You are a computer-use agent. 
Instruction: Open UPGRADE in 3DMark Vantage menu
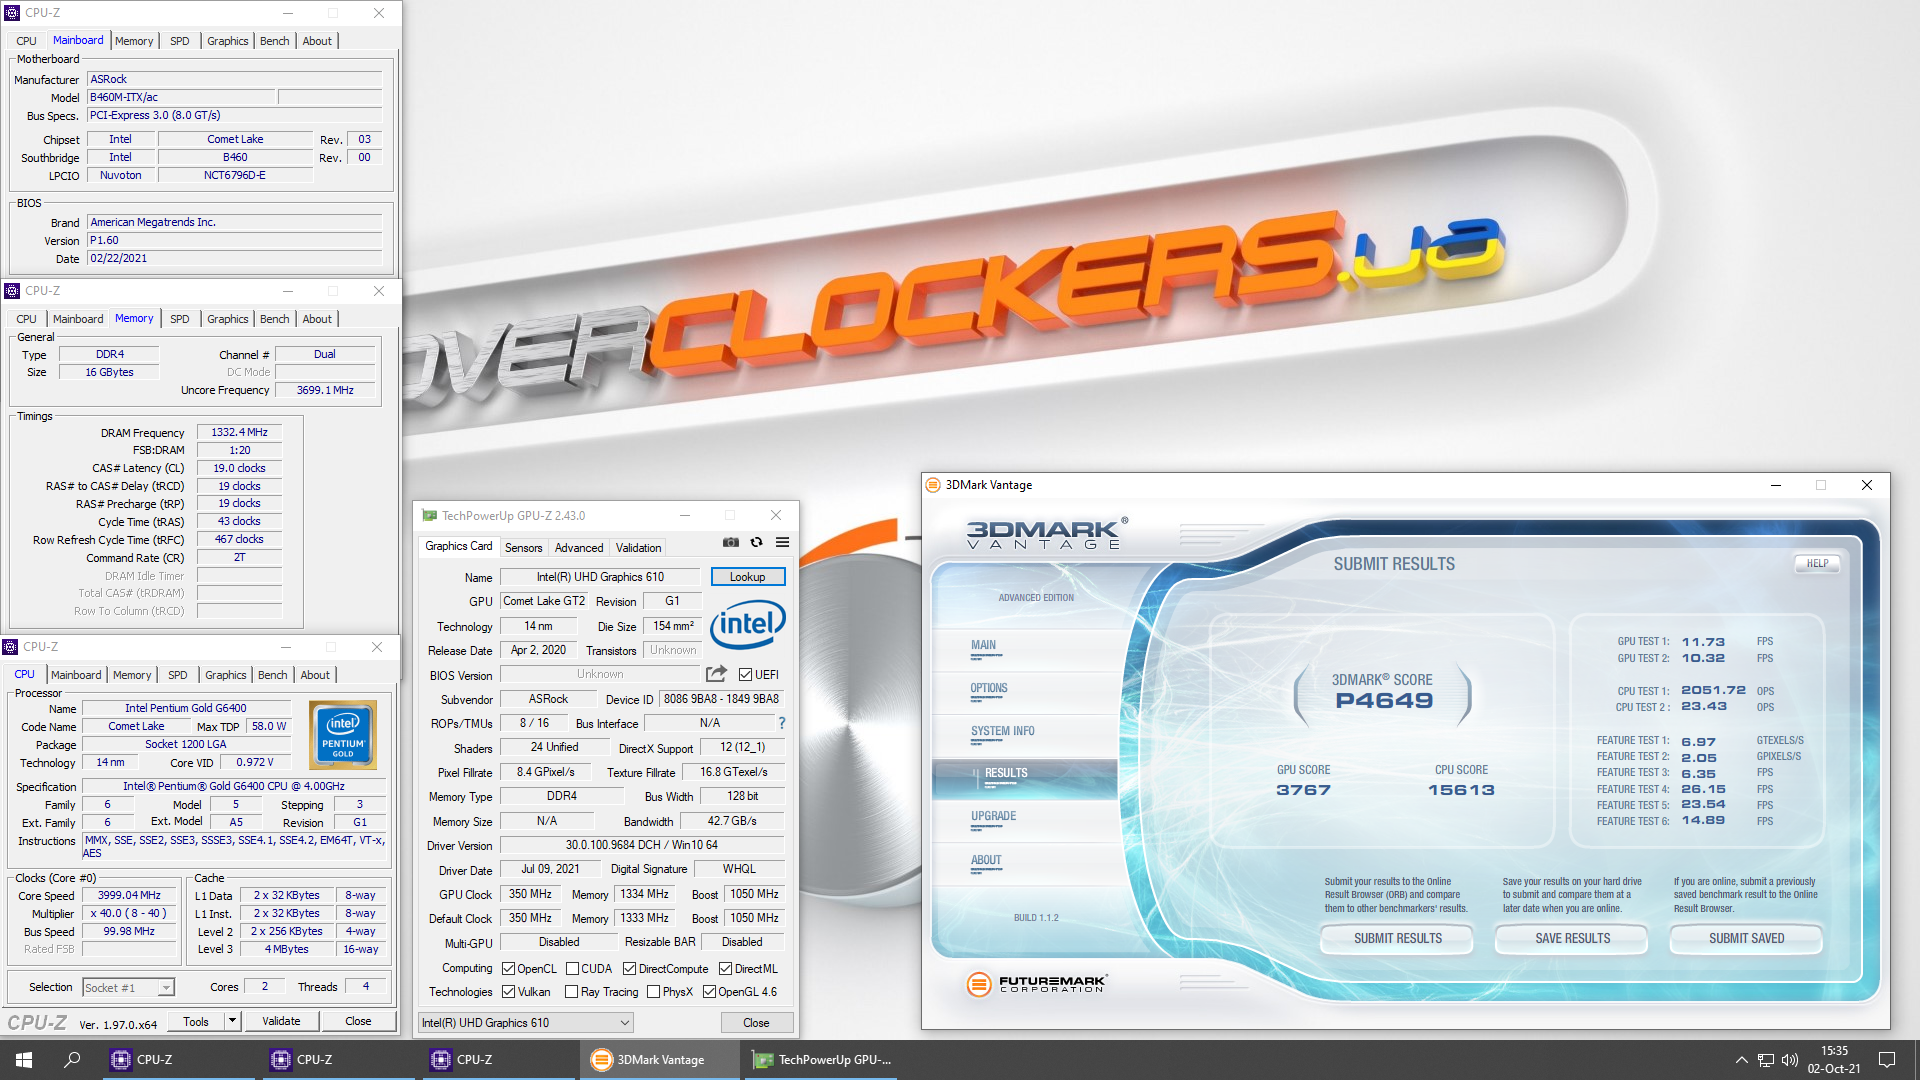coord(993,816)
